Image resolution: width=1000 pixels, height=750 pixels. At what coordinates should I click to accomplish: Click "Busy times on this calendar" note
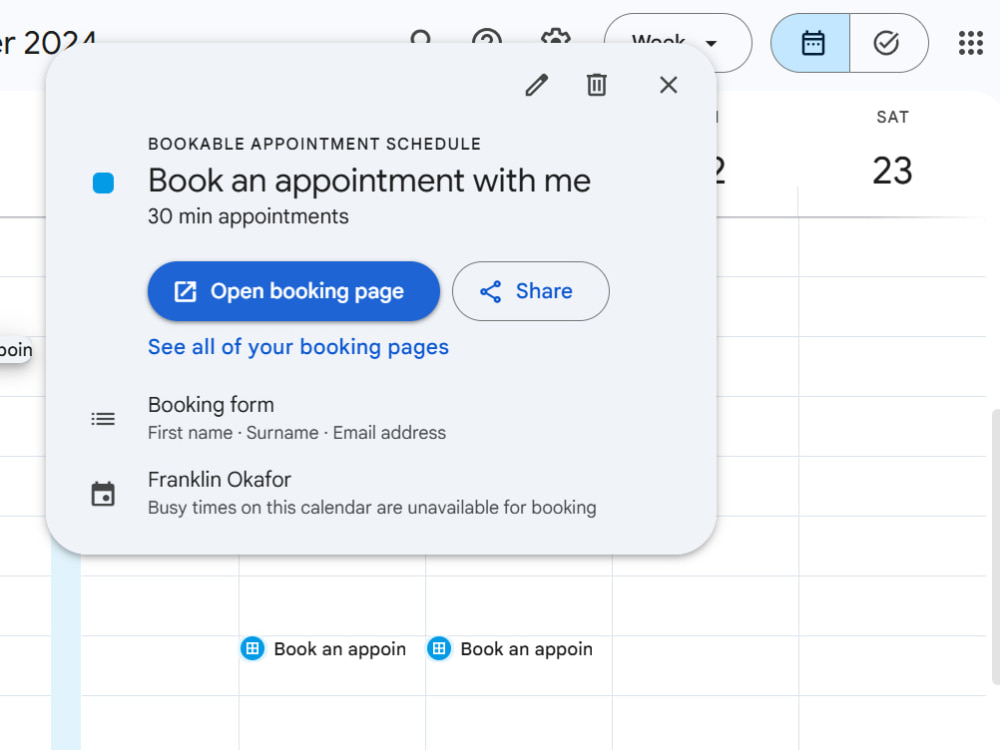pos(372,508)
